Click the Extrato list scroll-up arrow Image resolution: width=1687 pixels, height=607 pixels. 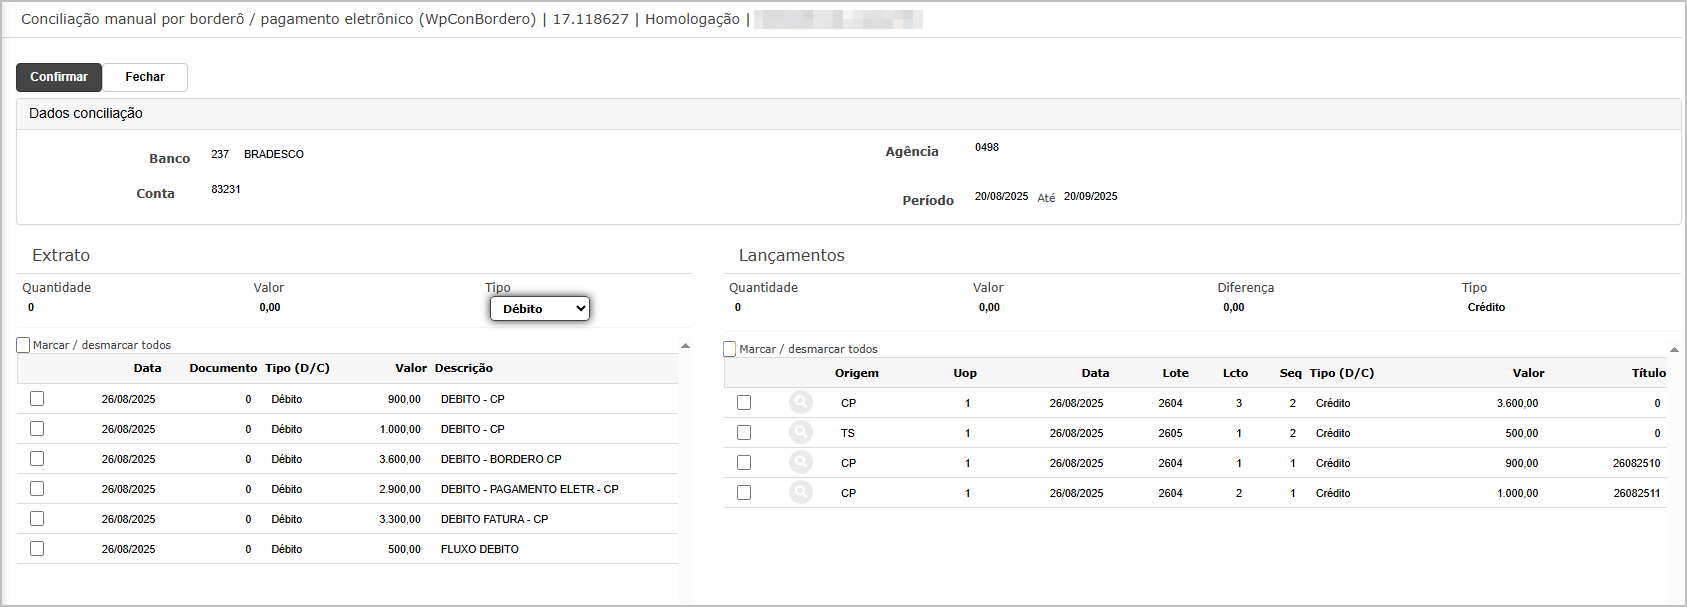tap(685, 346)
